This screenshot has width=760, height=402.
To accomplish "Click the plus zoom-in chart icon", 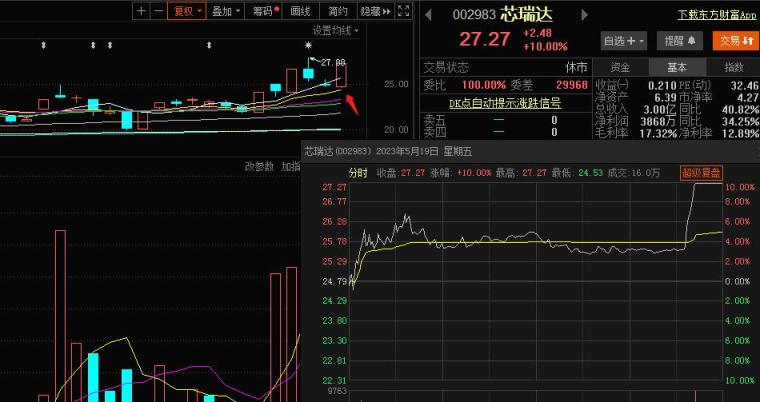I will [x=141, y=11].
